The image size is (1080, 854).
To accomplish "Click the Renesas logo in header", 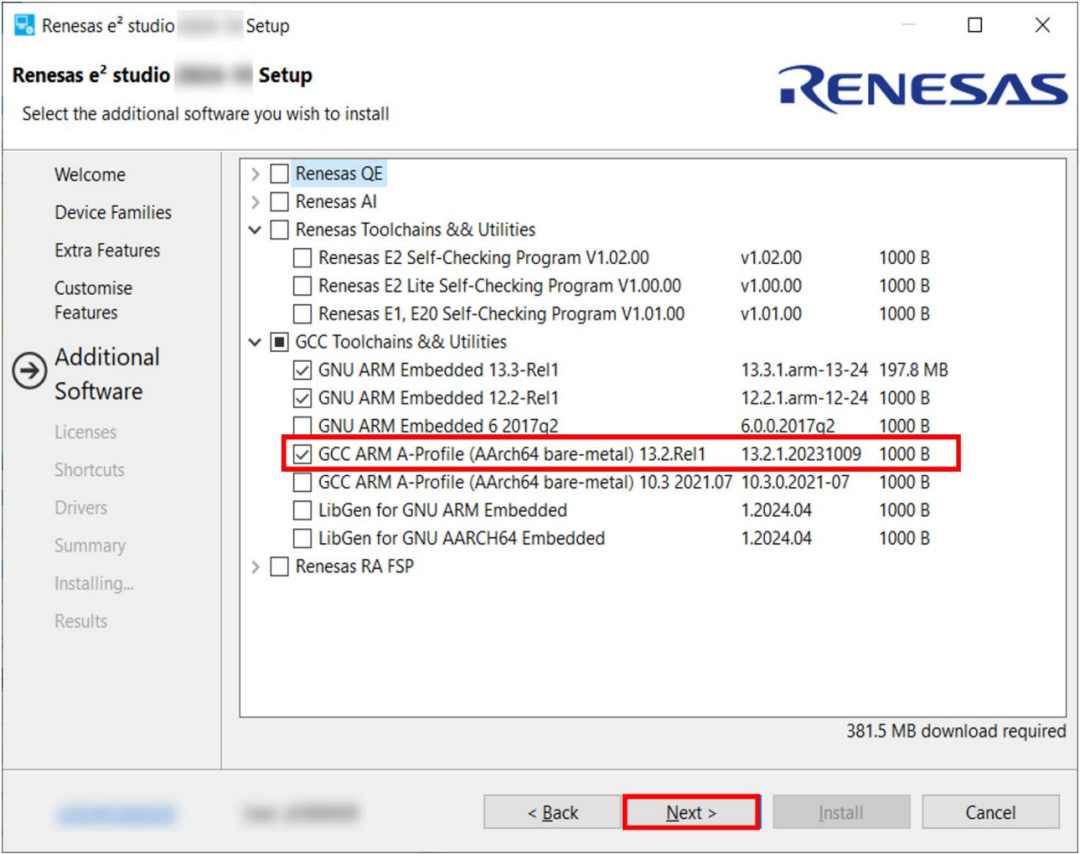I will click(922, 89).
